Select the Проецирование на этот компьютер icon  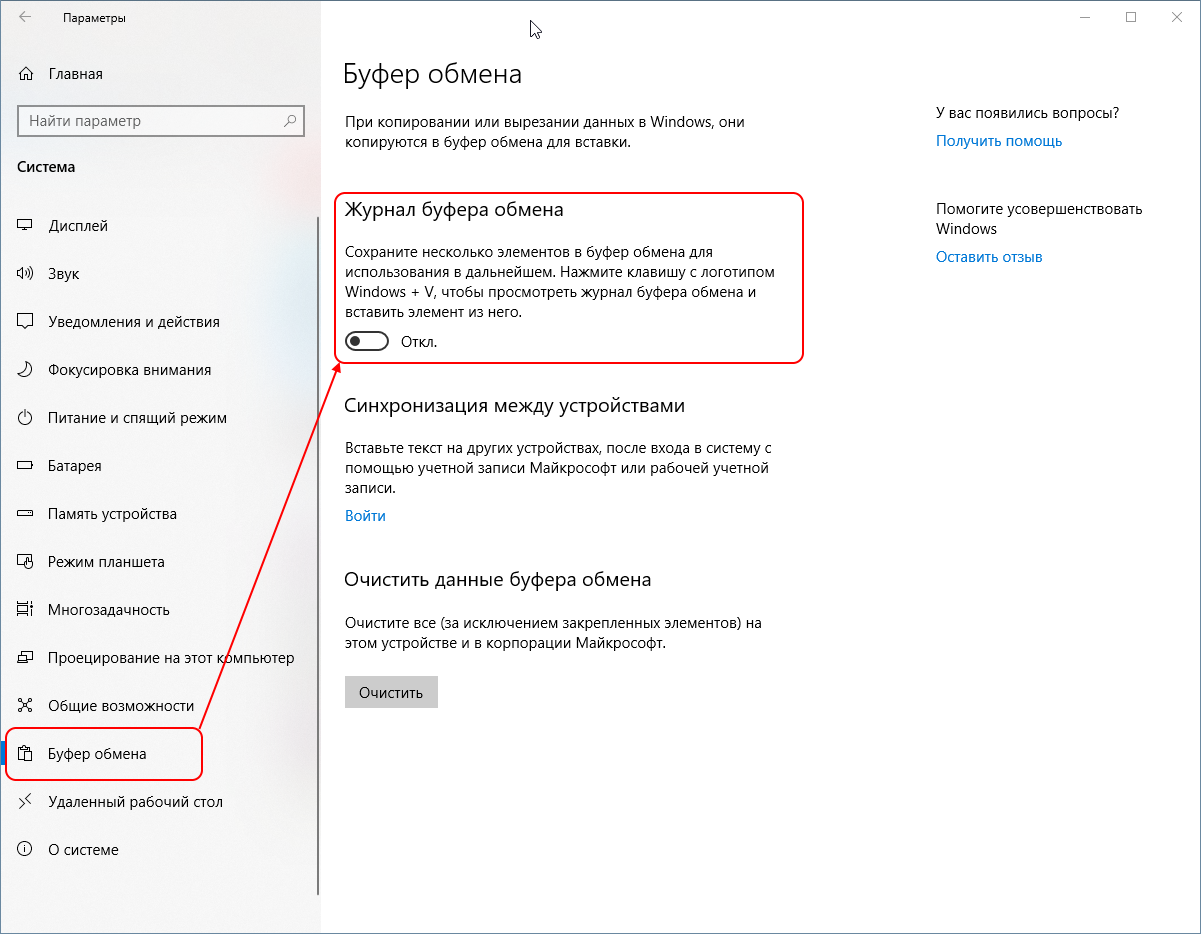[x=23, y=657]
